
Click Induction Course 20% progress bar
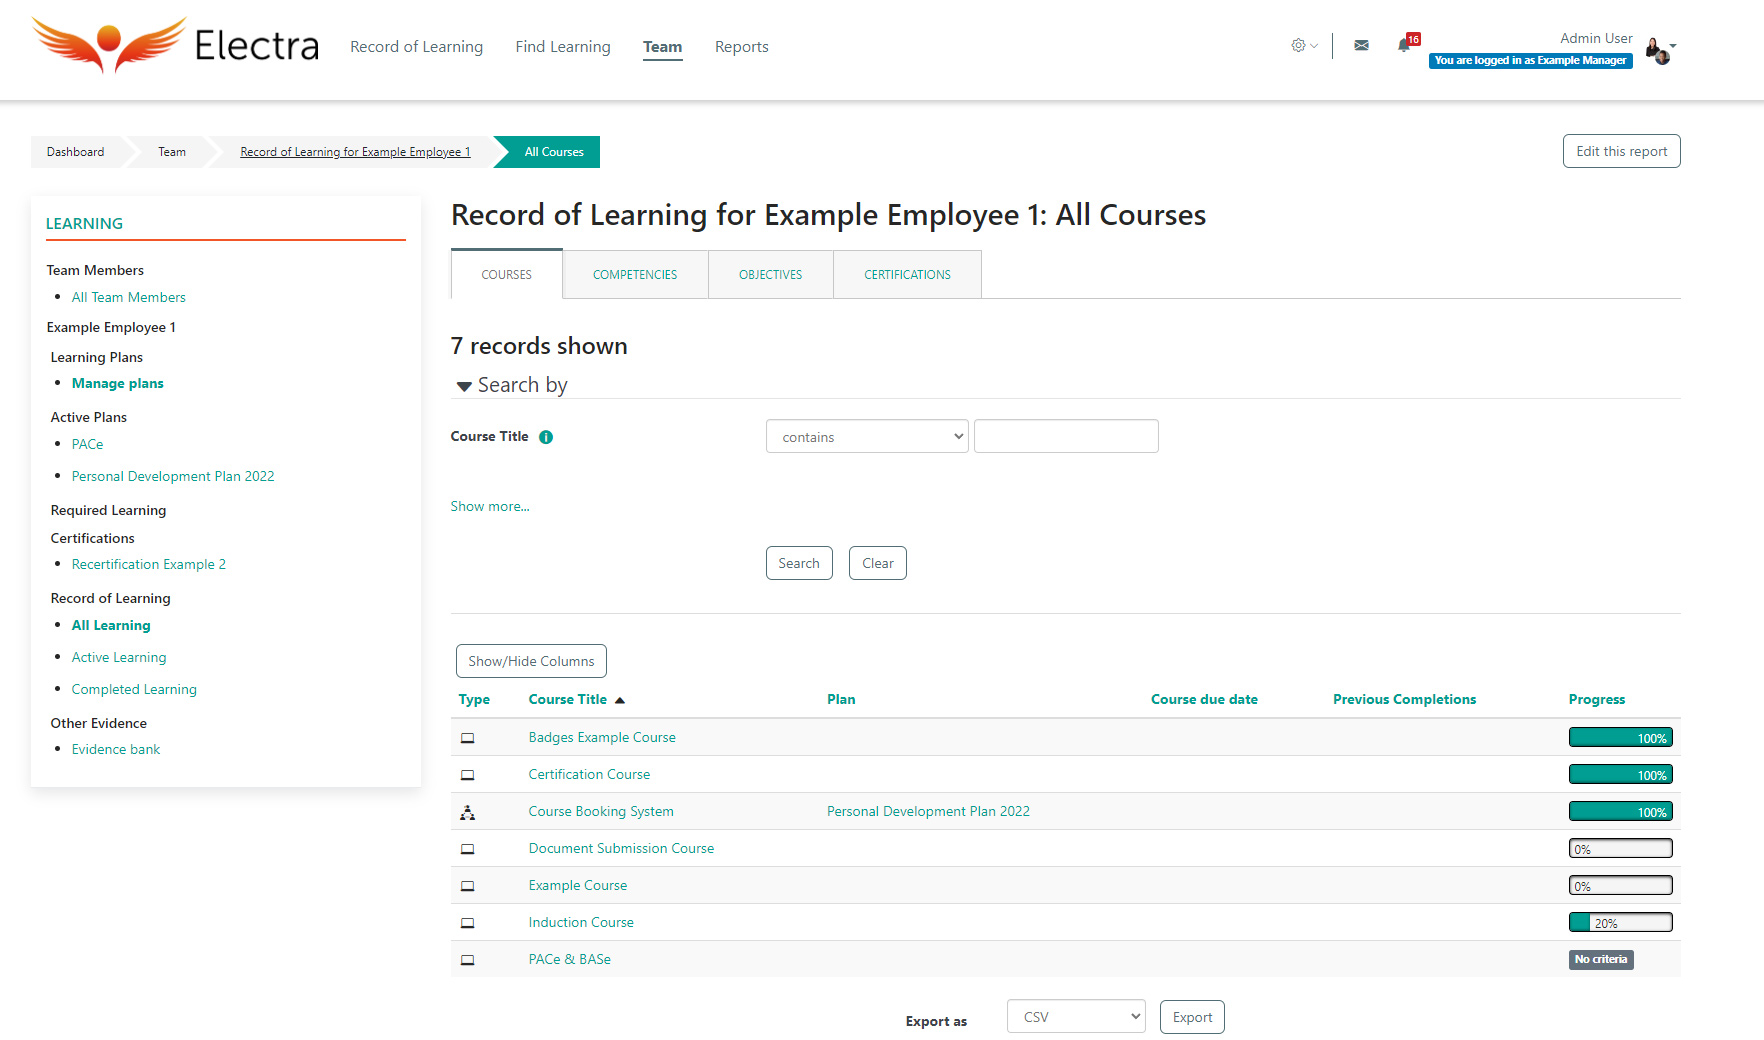(x=1620, y=922)
